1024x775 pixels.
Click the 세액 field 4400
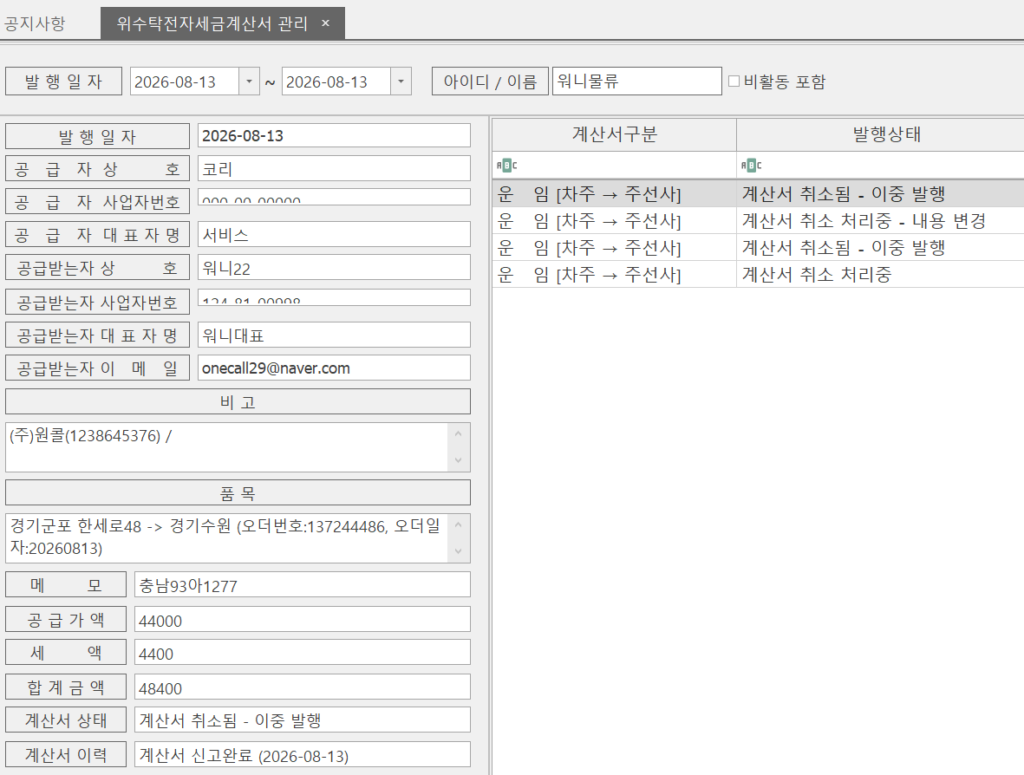[x=302, y=653]
